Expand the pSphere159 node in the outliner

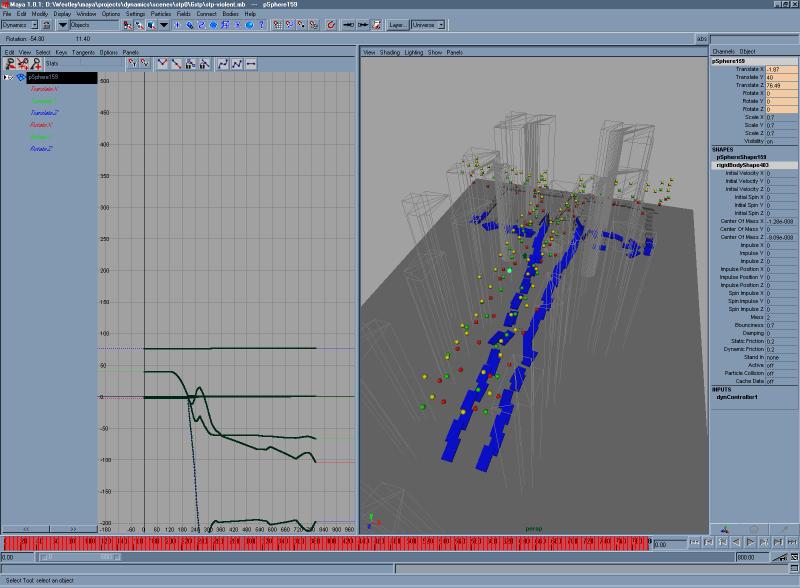pos(8,77)
